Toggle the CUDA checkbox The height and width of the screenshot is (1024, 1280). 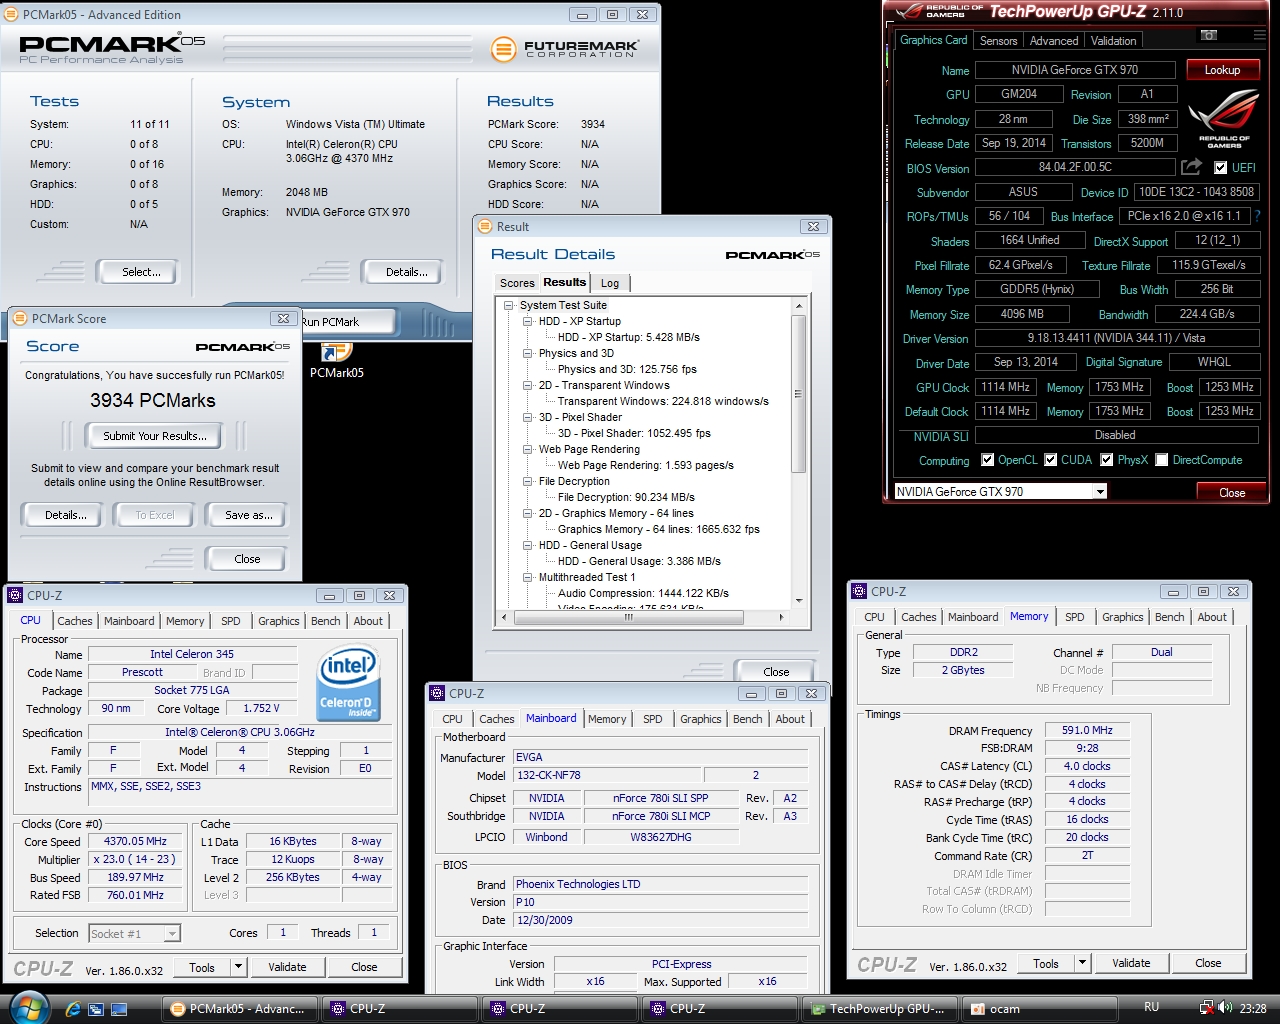coord(1051,460)
